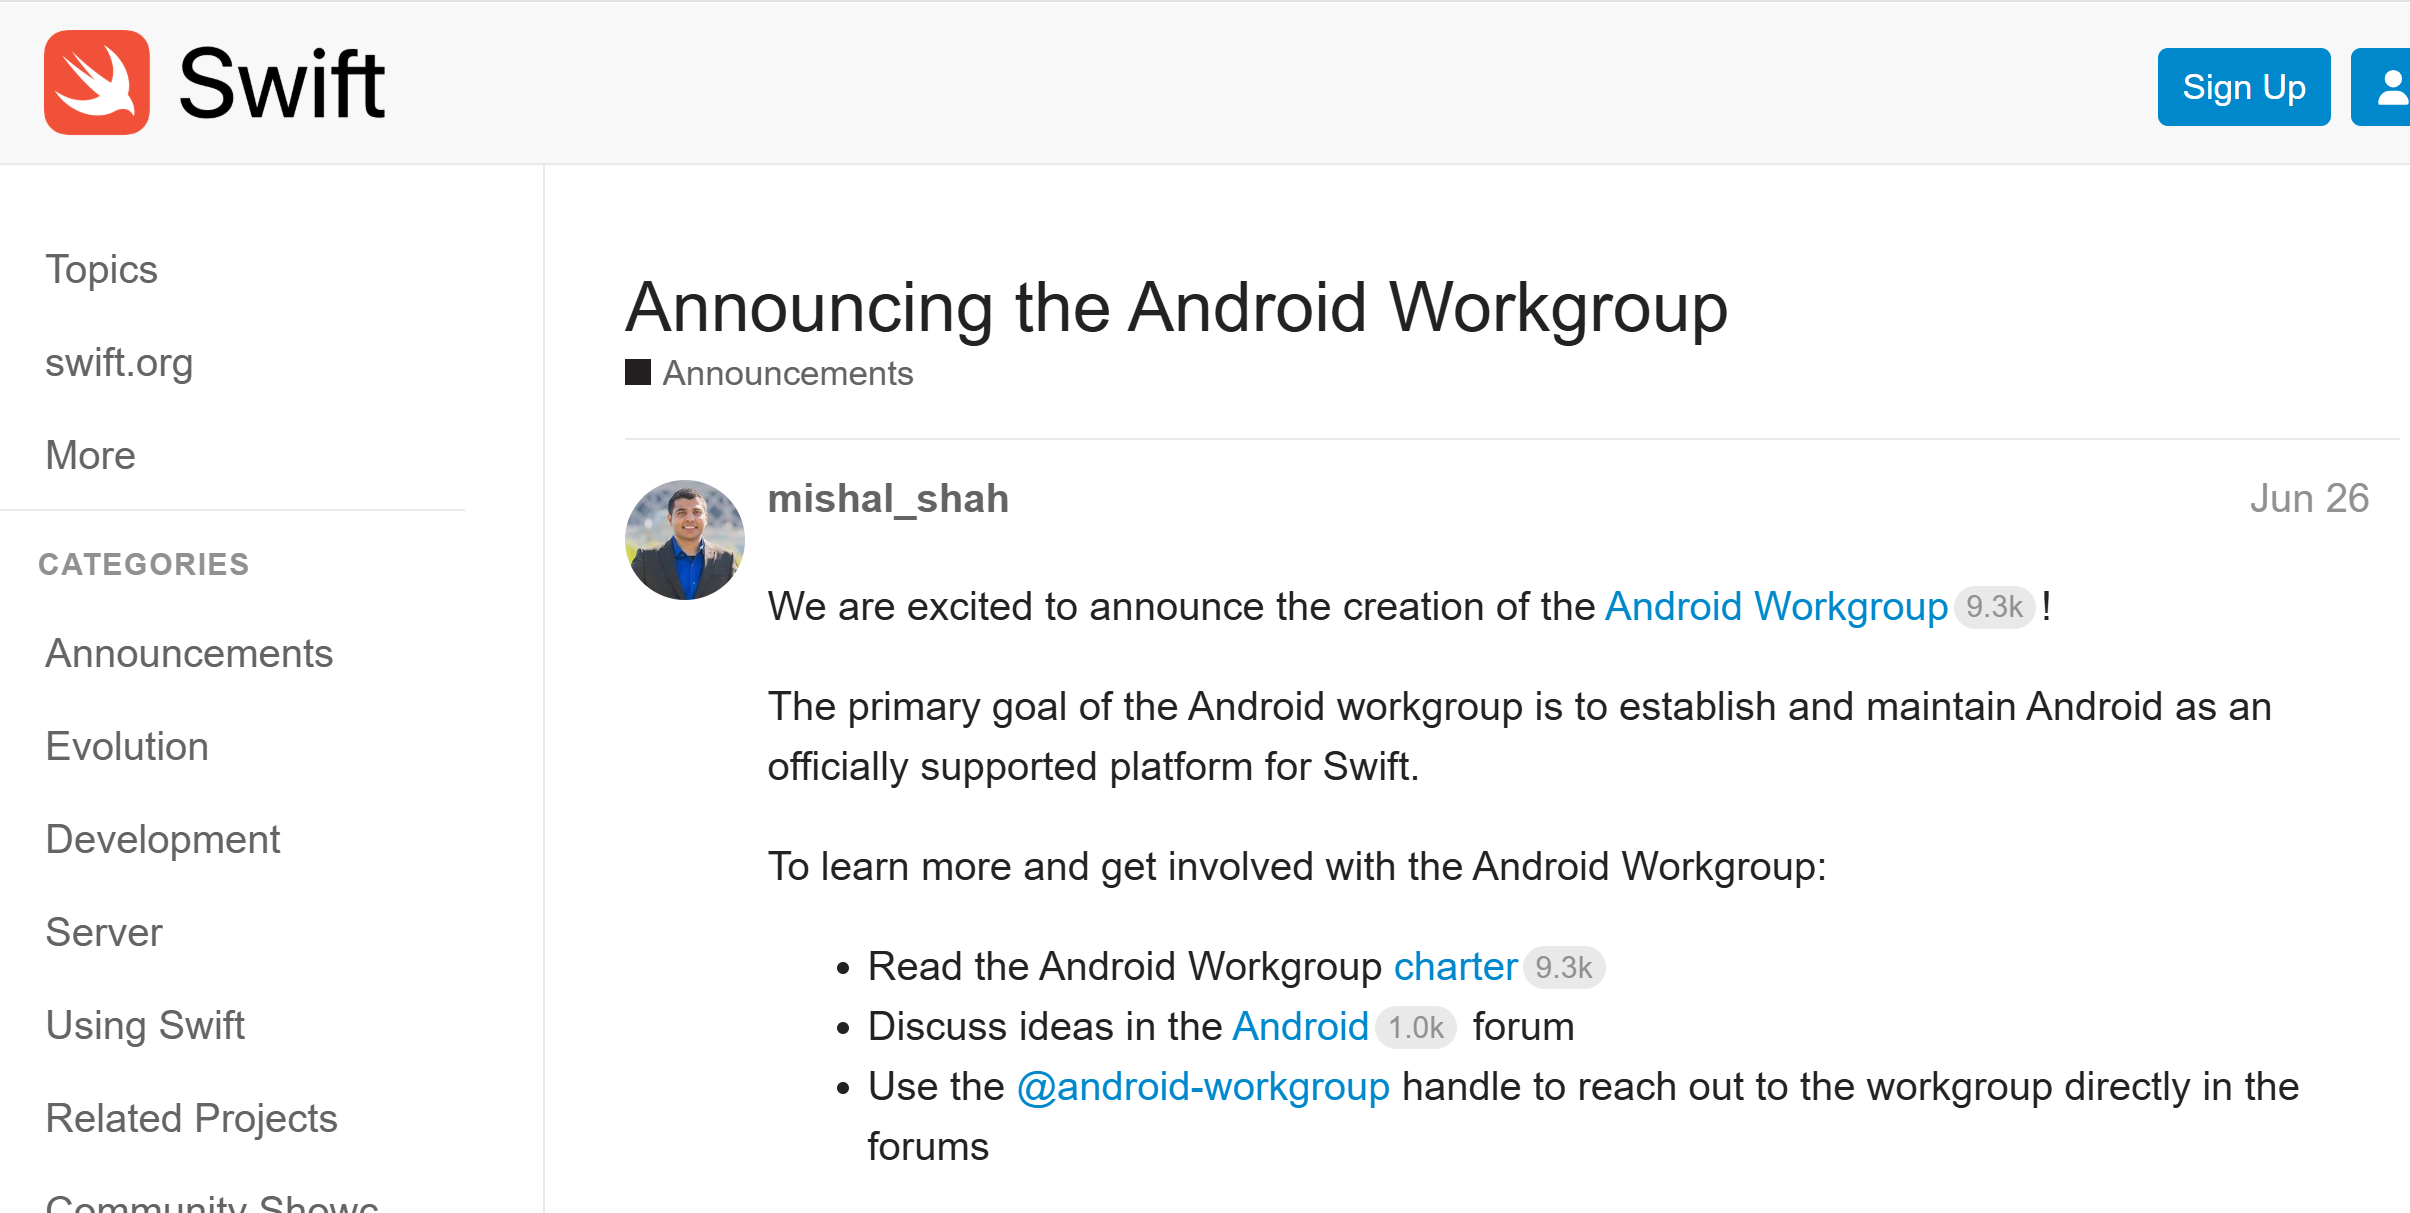The width and height of the screenshot is (2410, 1213).
Task: Open mishal_shah's profile avatar
Action: [x=685, y=540]
